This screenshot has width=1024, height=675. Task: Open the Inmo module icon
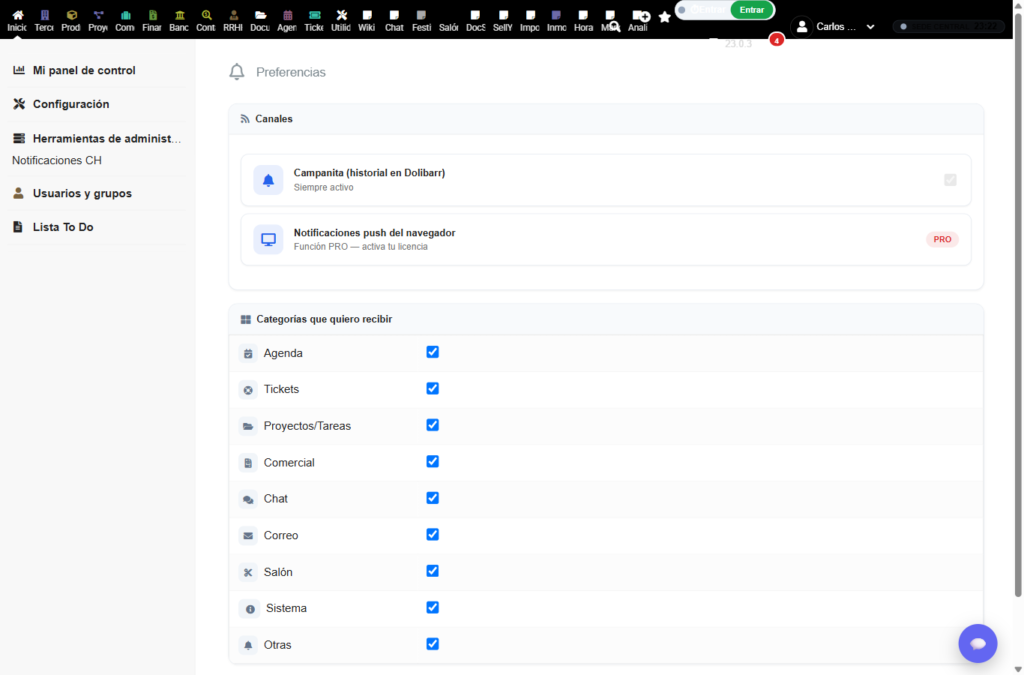click(x=556, y=15)
